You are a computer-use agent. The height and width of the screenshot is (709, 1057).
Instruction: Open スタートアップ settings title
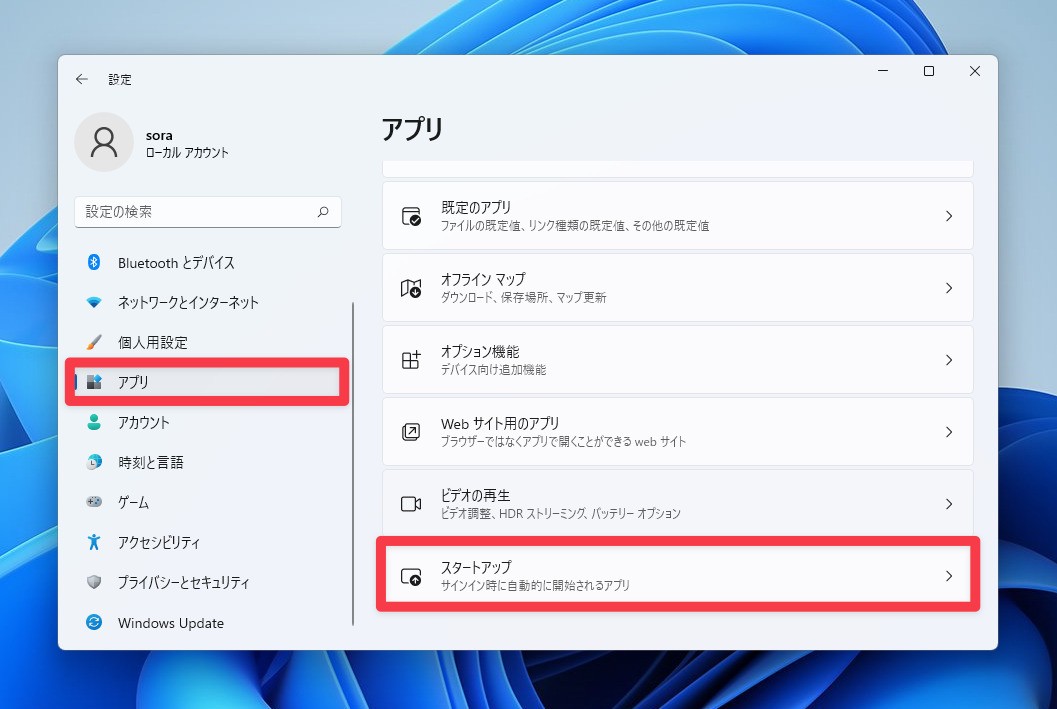(476, 567)
